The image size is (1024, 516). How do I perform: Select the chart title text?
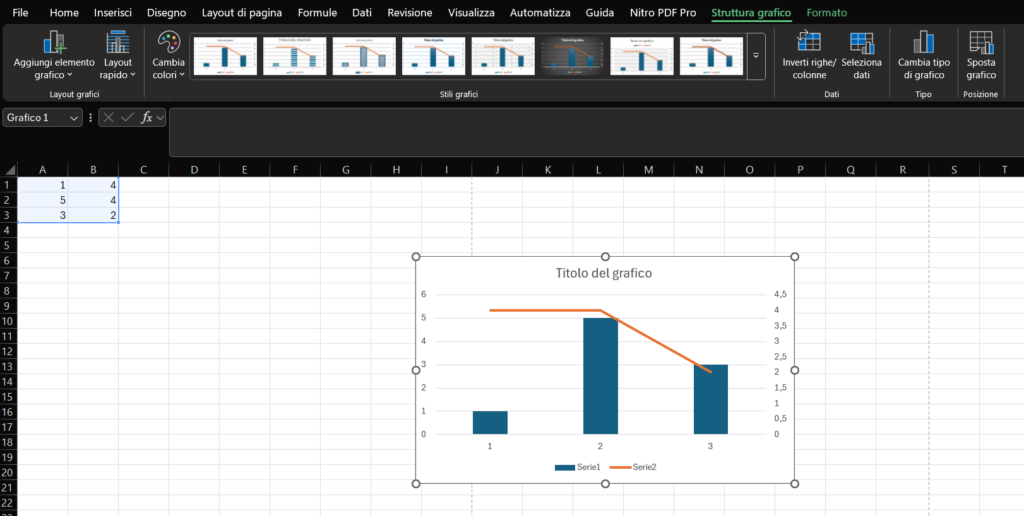[x=604, y=273]
